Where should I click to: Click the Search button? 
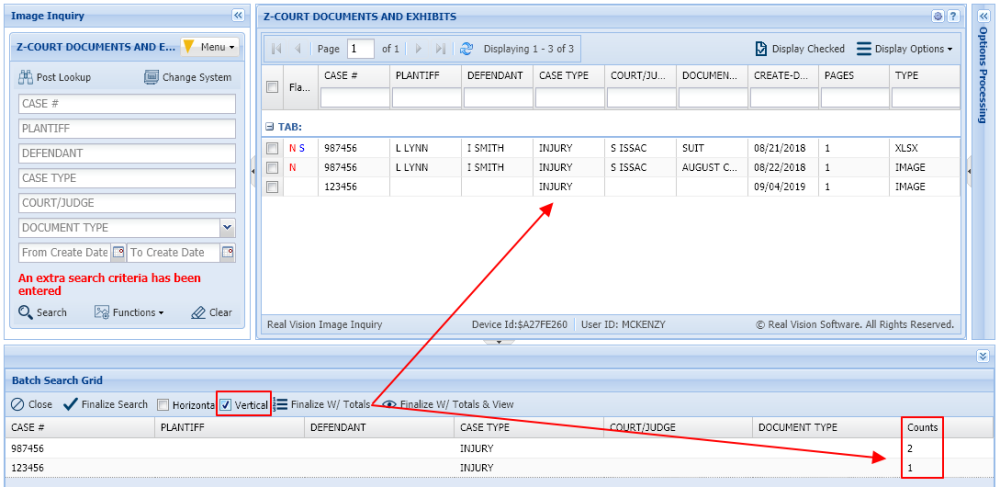tap(43, 312)
